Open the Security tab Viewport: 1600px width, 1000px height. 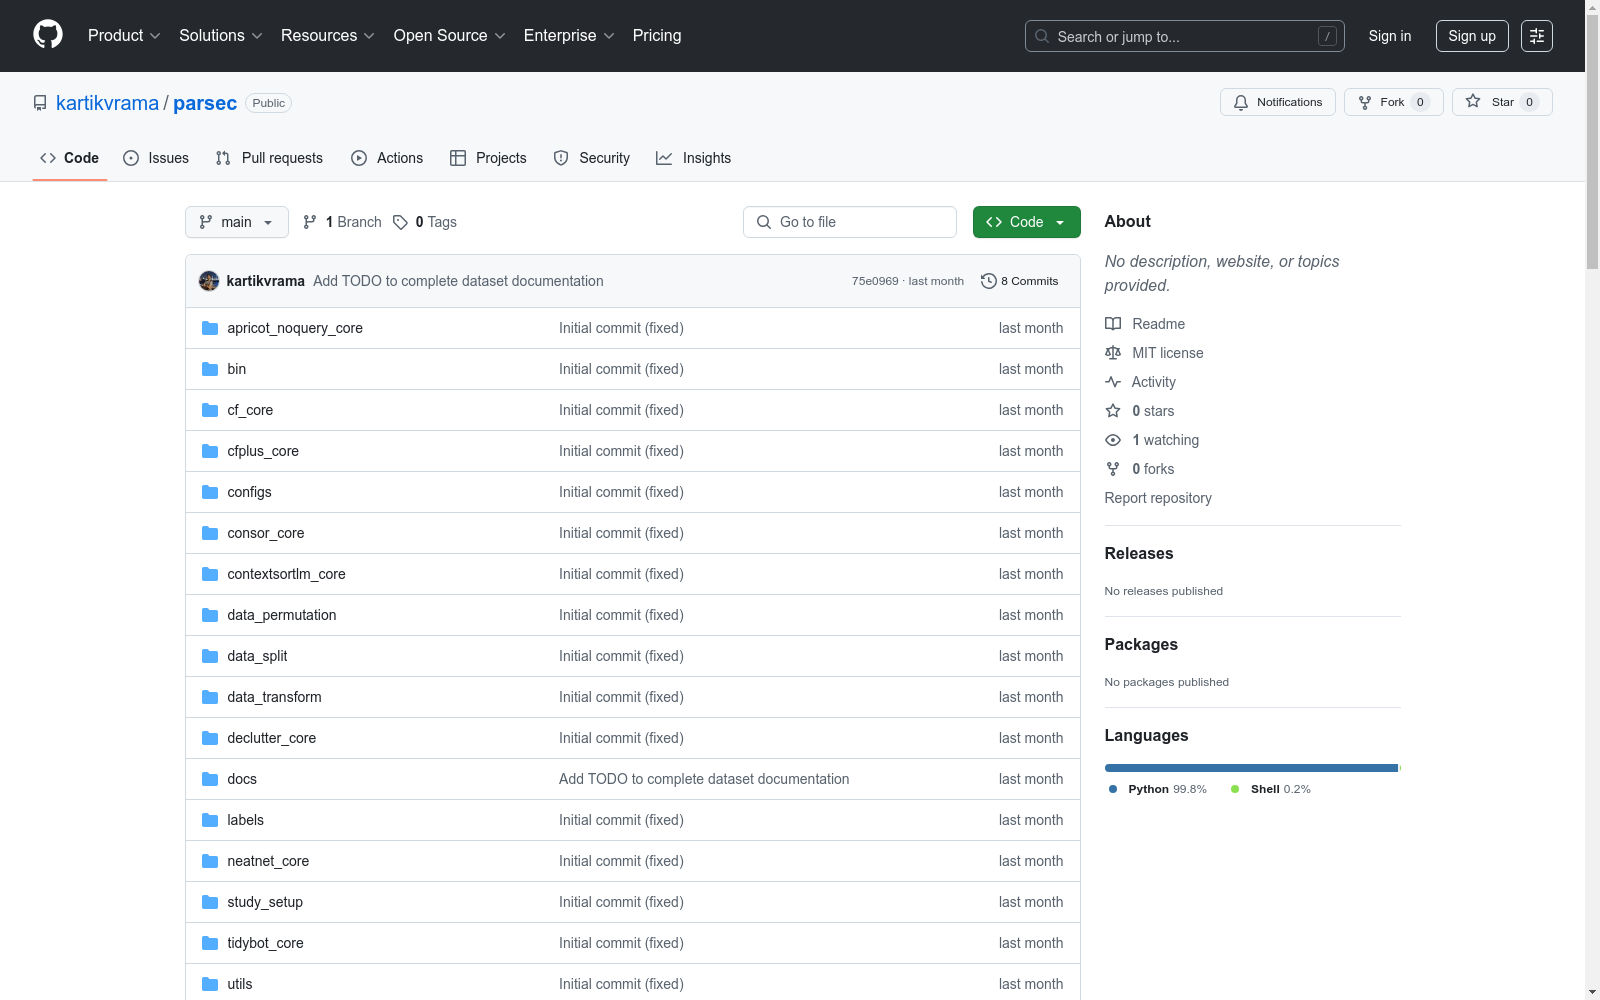point(592,158)
